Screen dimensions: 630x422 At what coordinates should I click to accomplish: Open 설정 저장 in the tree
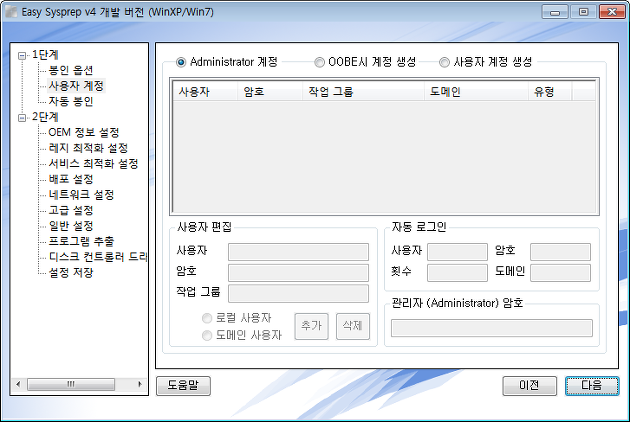(71, 273)
